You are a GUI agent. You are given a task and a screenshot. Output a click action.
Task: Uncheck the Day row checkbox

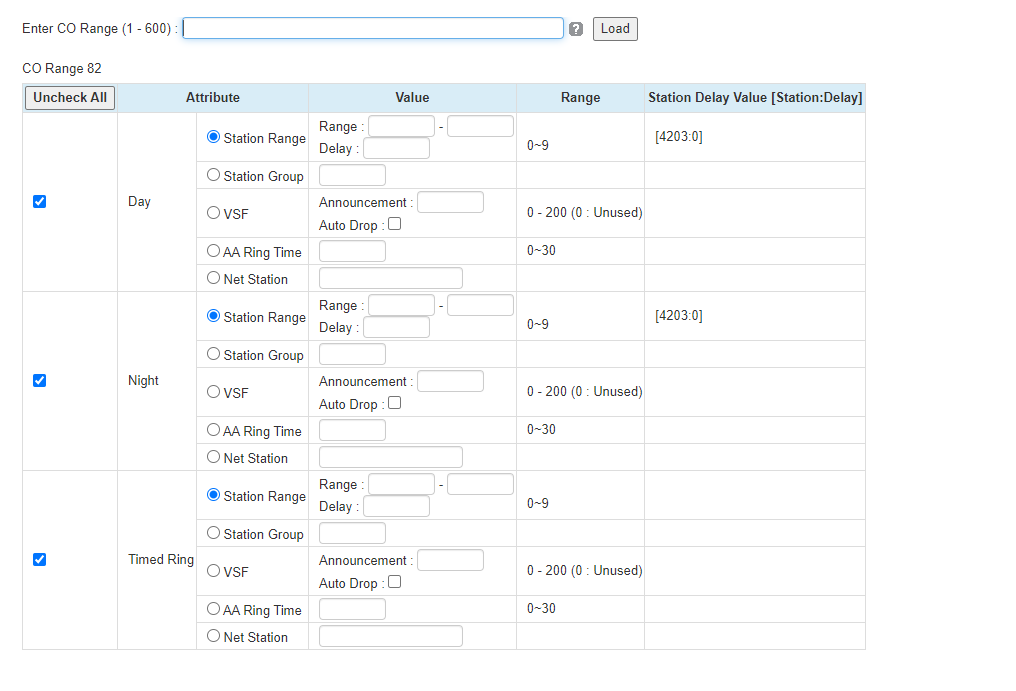tap(40, 202)
